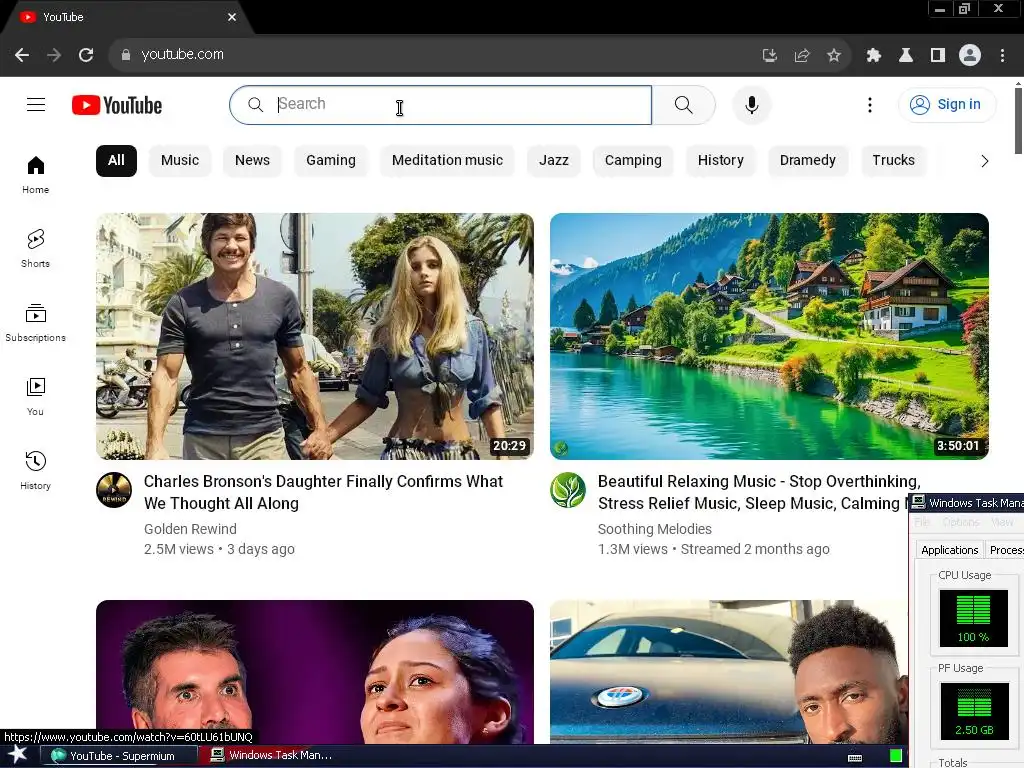The width and height of the screenshot is (1024, 768).
Task: Visit Golden Rewind channel name link
Action: 190,529
